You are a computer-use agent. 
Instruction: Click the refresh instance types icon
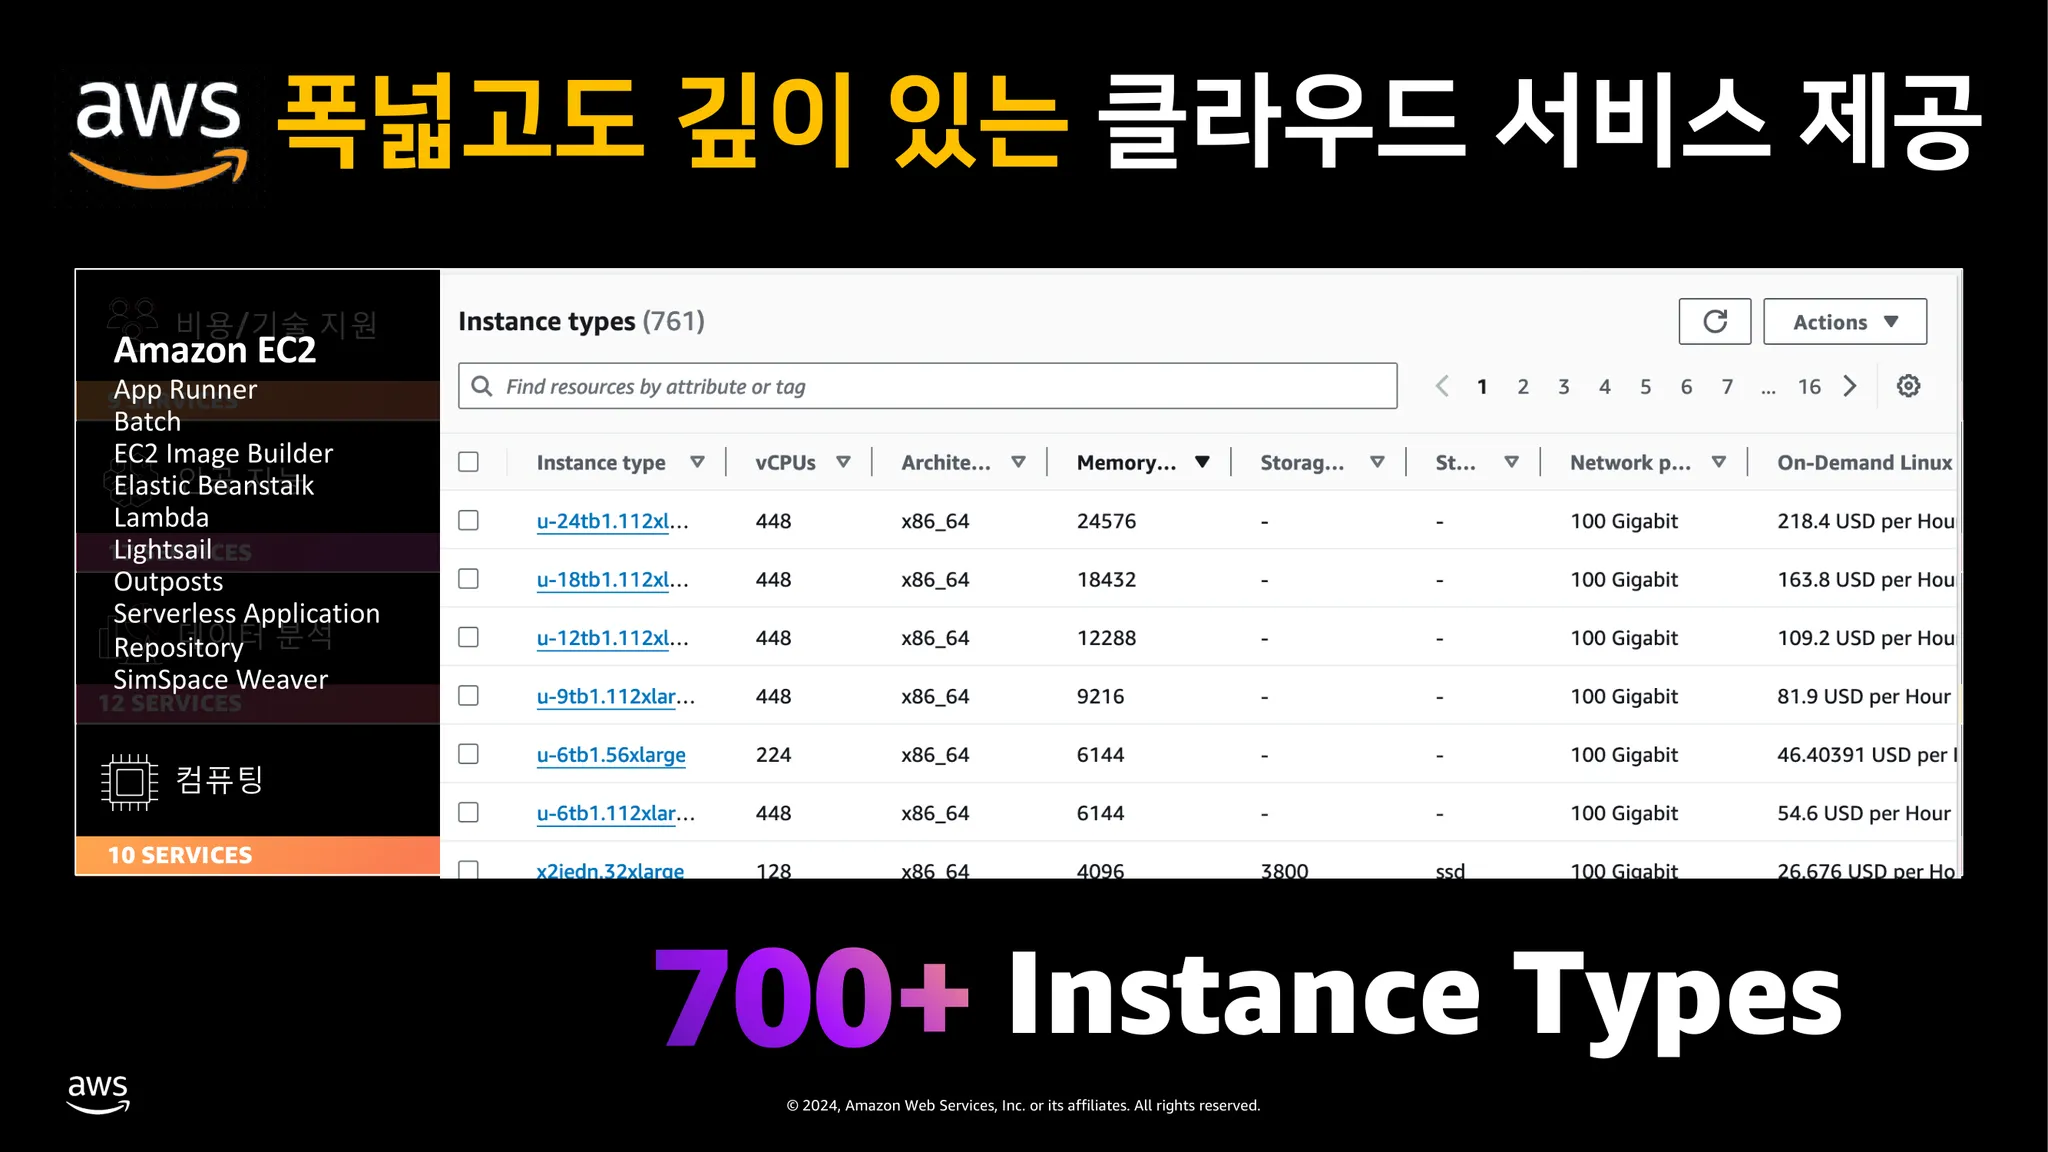coord(1714,321)
